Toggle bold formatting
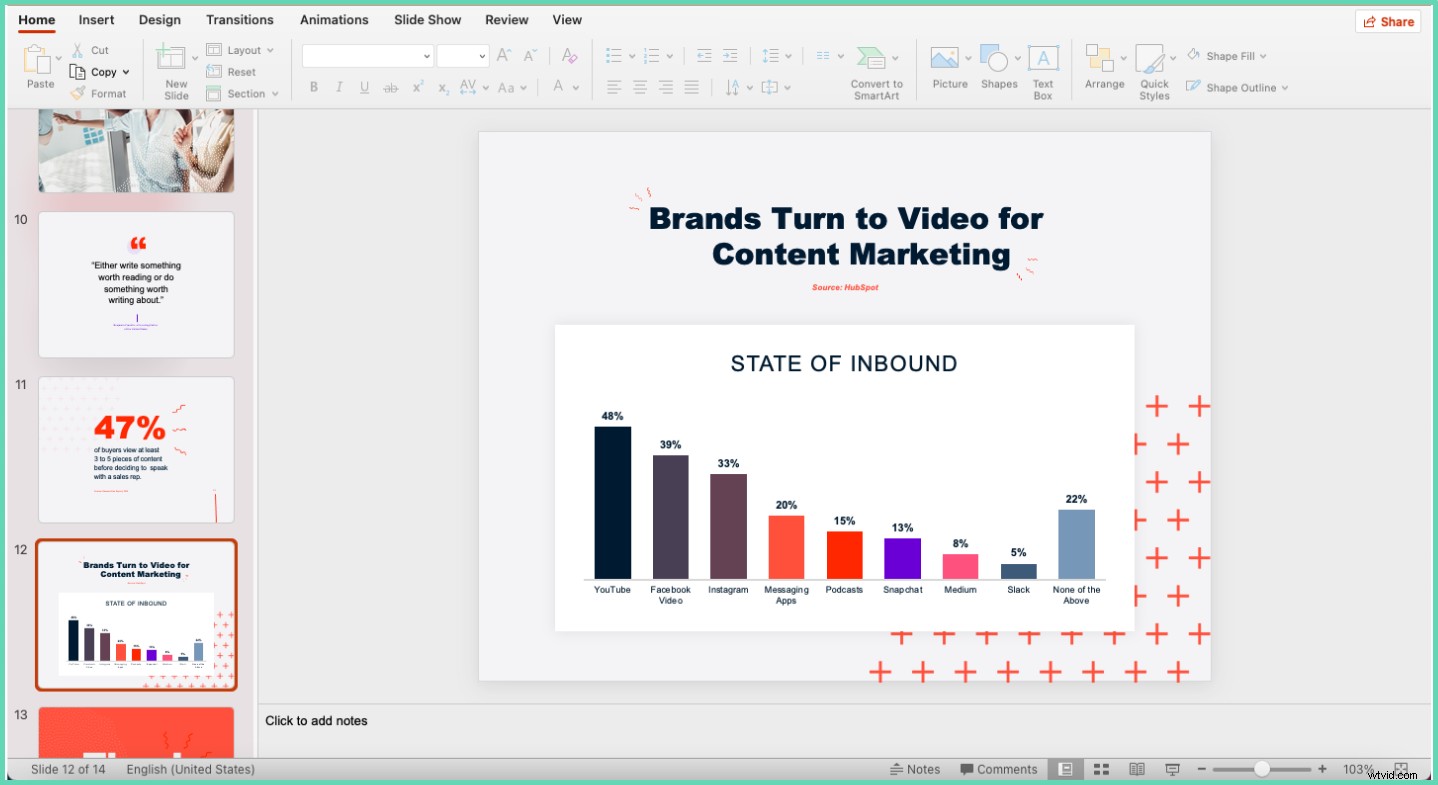Image resolution: width=1438 pixels, height=785 pixels. pos(313,87)
